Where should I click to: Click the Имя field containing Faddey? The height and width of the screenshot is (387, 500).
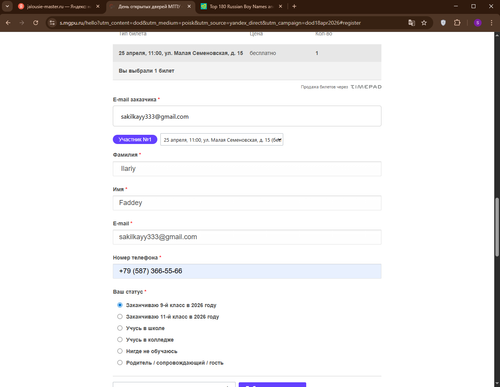tap(247, 203)
